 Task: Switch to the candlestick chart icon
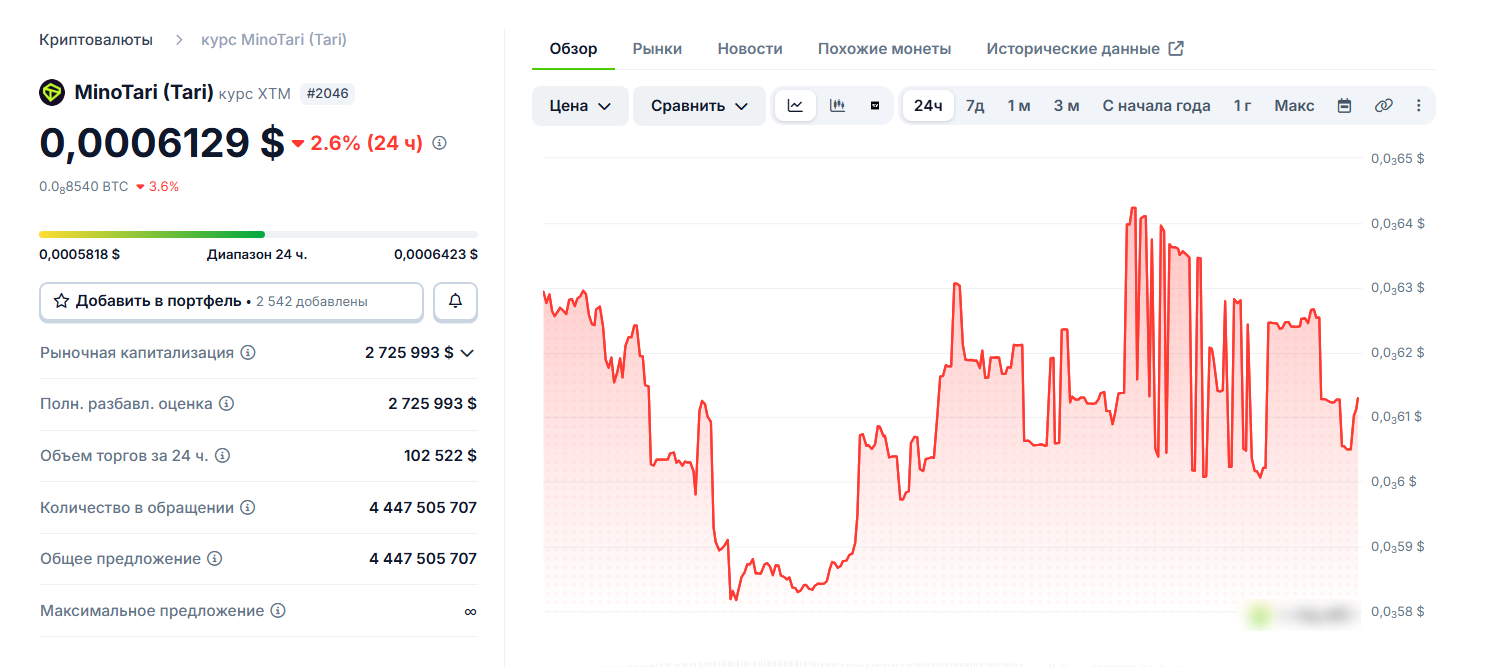point(837,104)
